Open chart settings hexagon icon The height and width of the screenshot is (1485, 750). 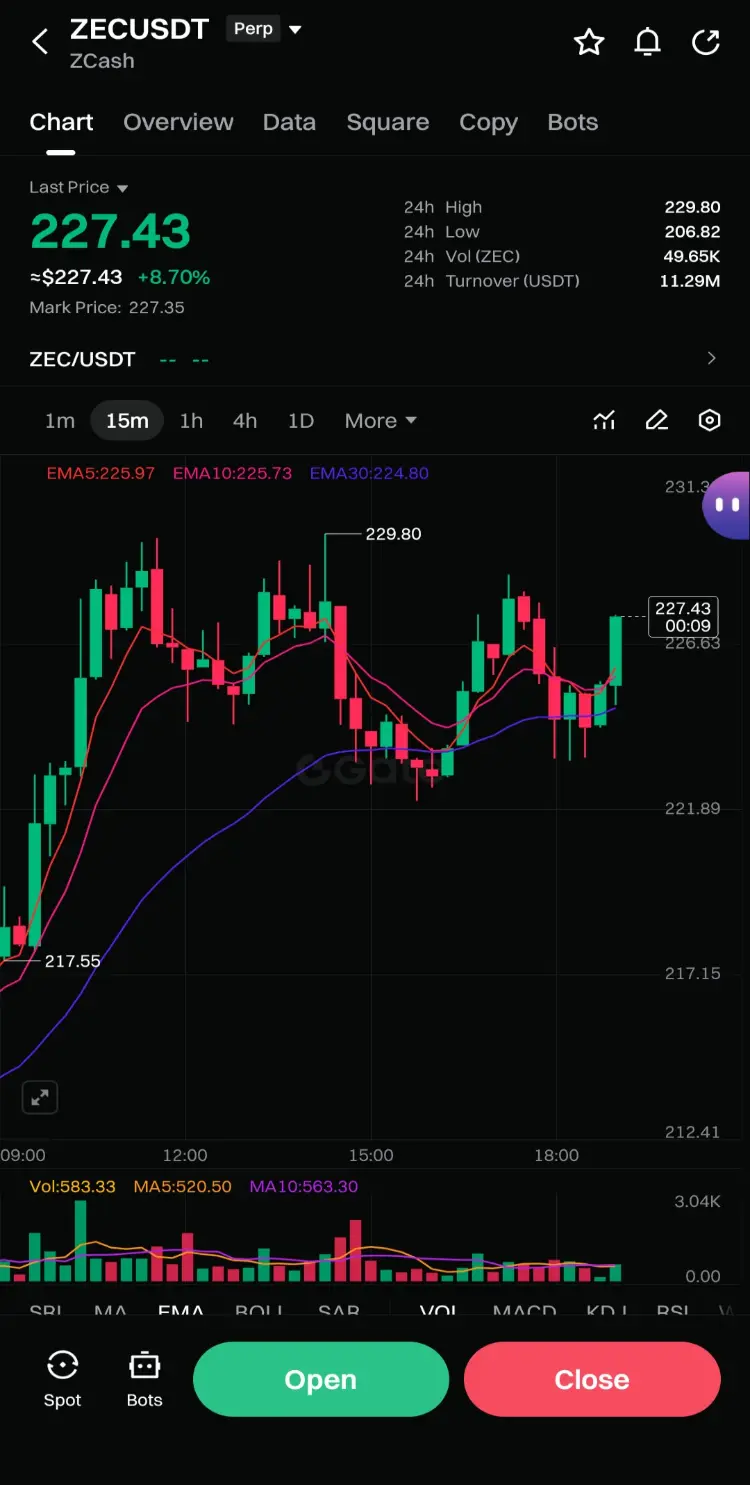(709, 421)
